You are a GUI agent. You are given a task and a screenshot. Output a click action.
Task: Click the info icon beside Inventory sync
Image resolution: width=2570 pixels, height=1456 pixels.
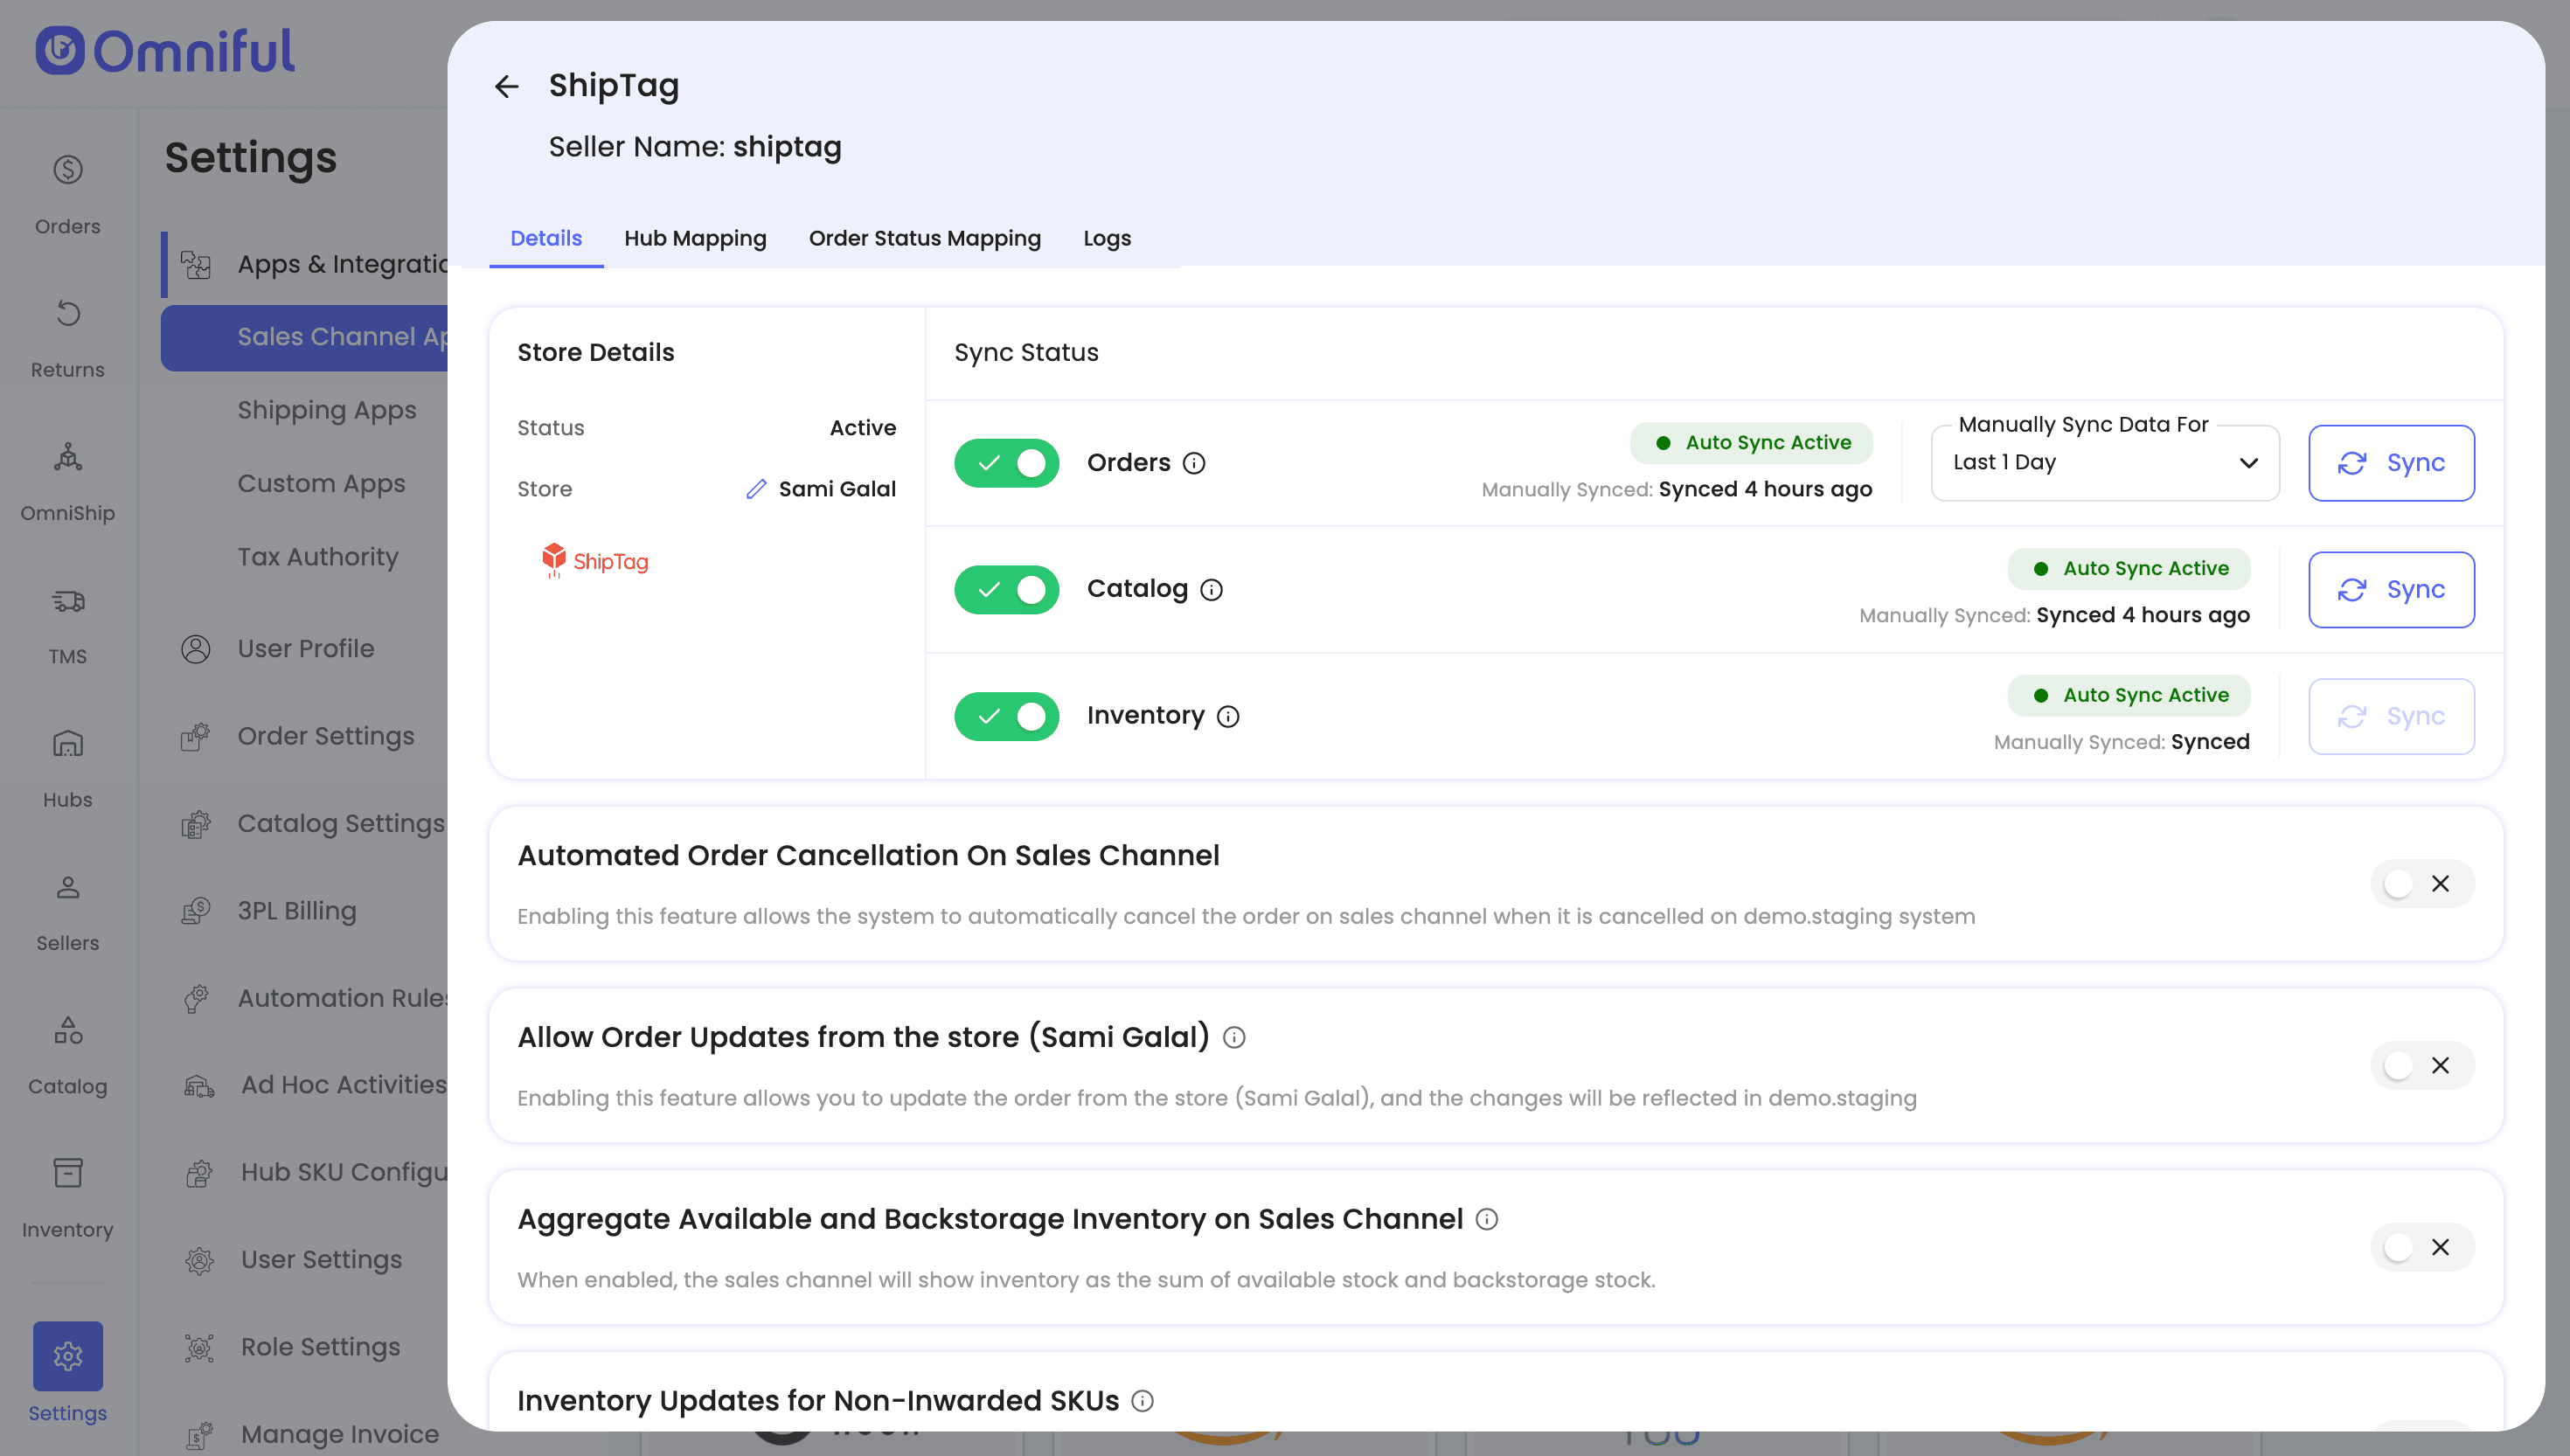[1228, 717]
